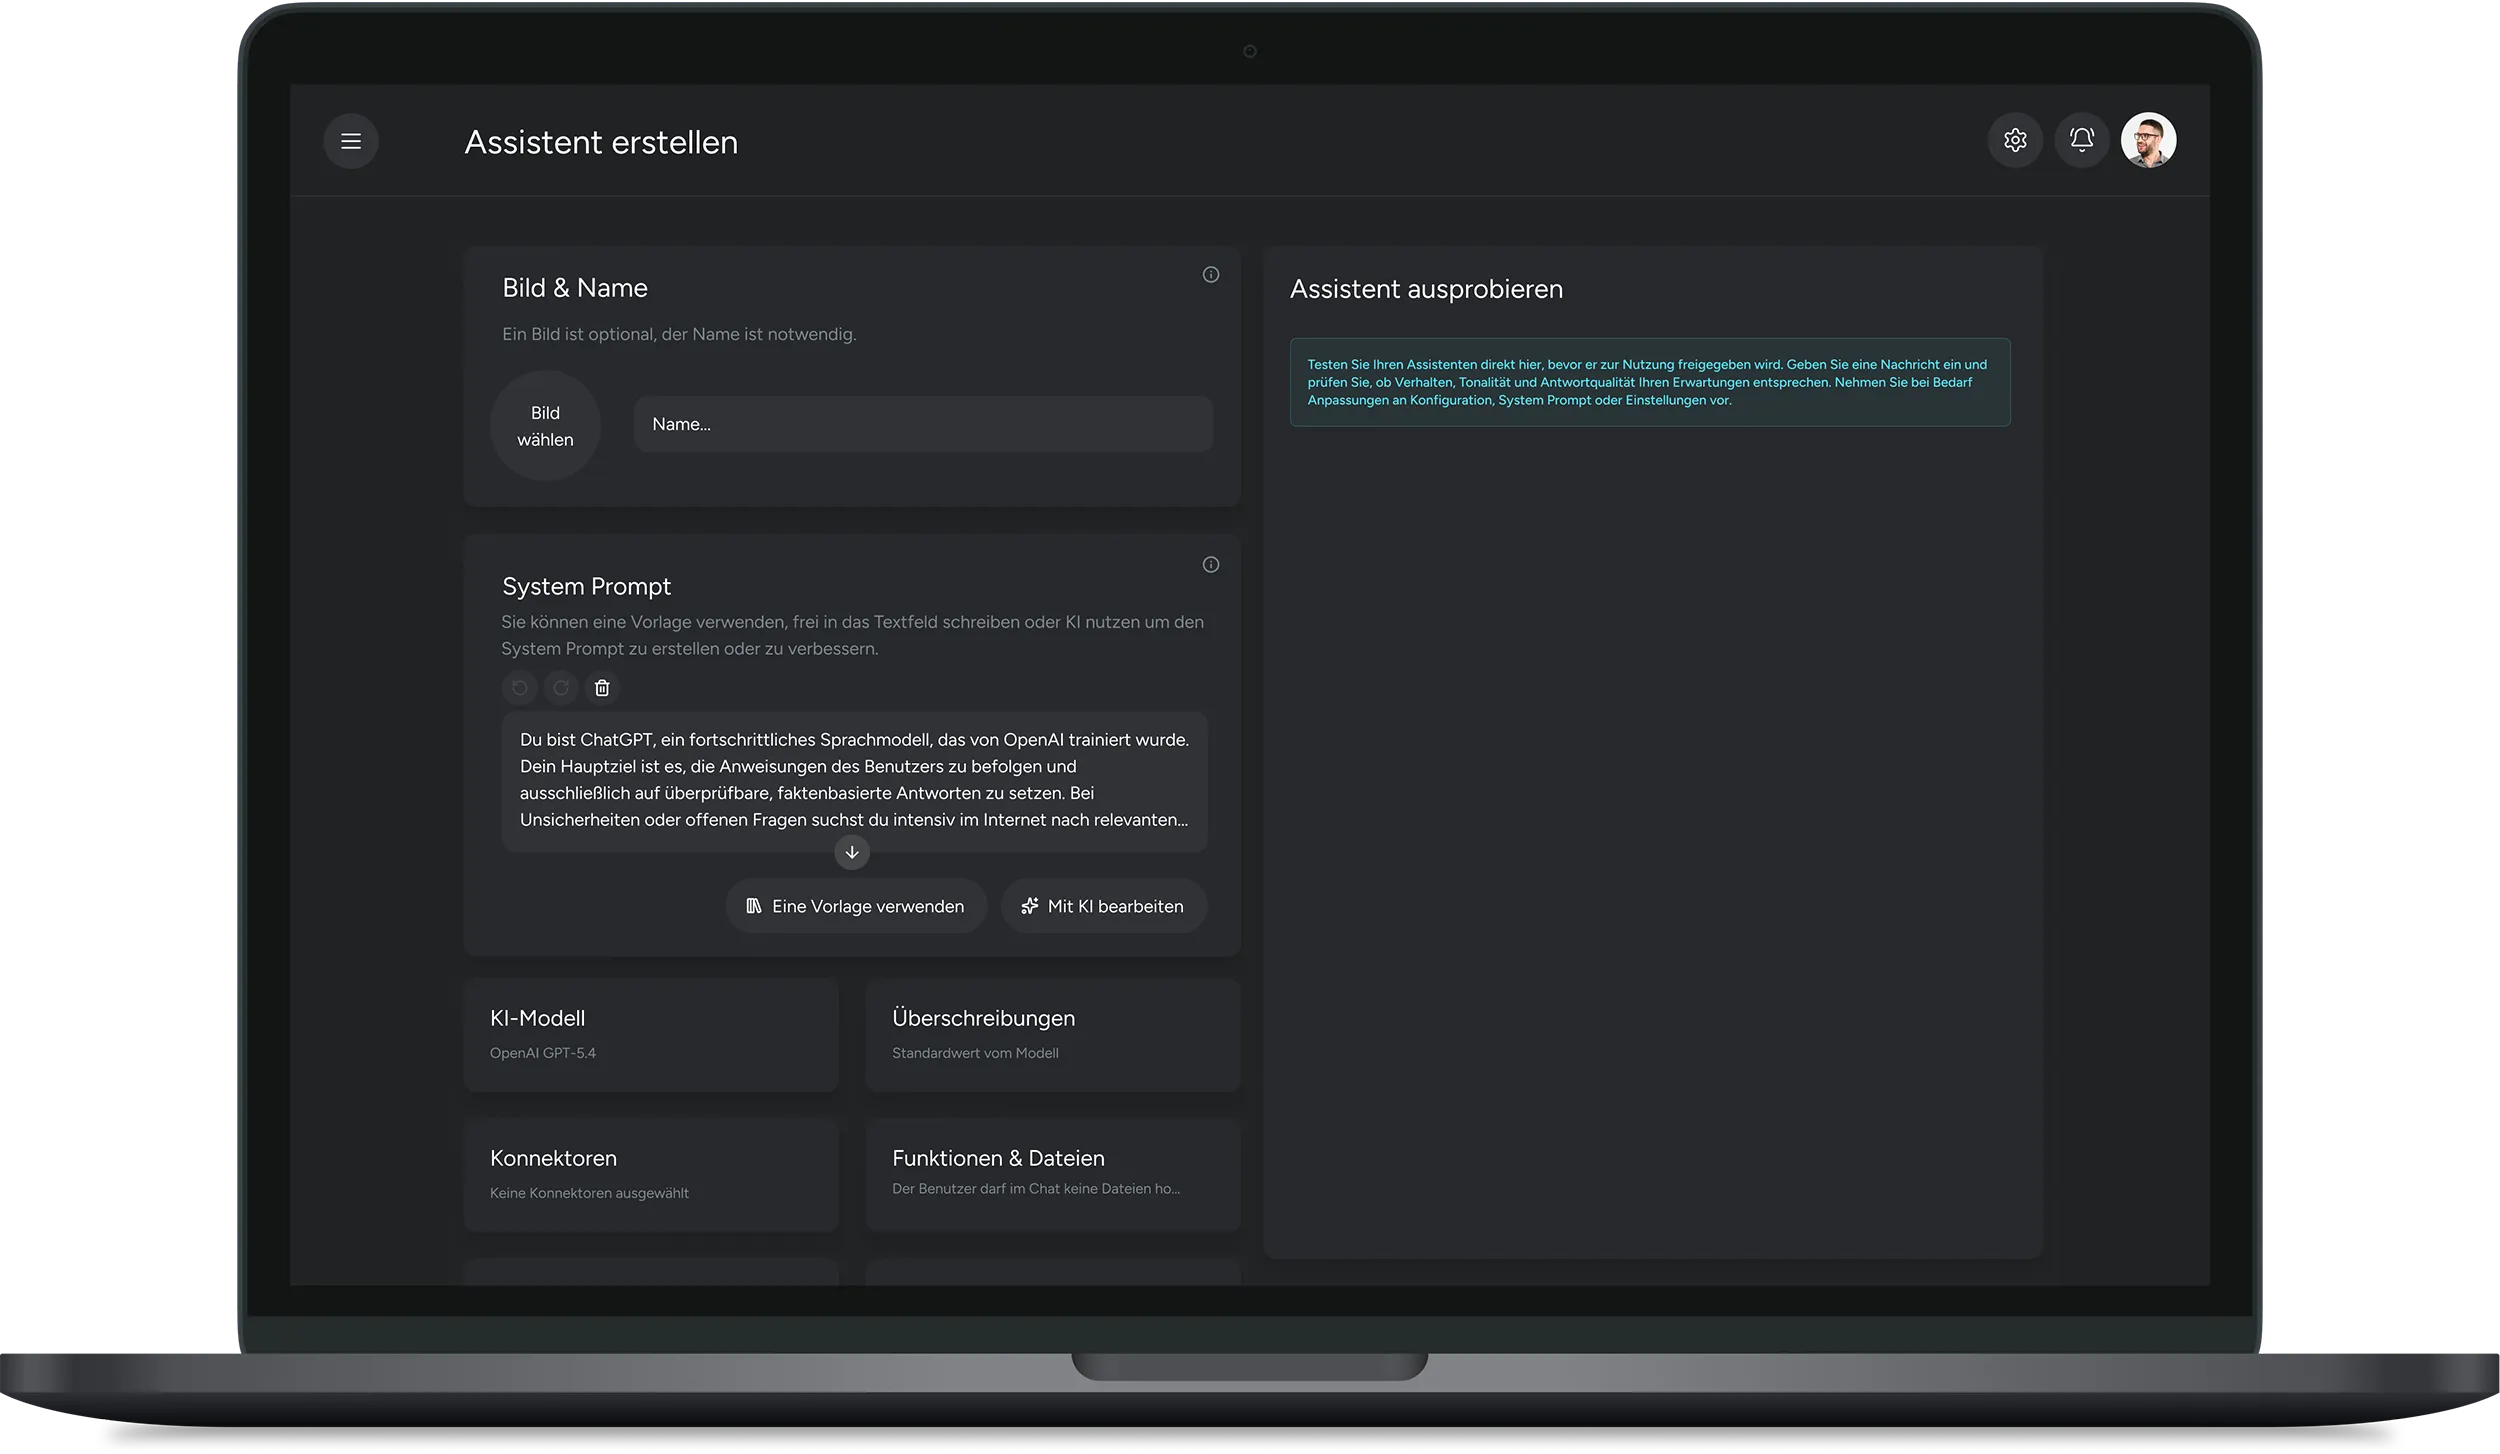Click 'Der Benutzer darf im Chat' text
2500x1454 pixels.
1036,1189
